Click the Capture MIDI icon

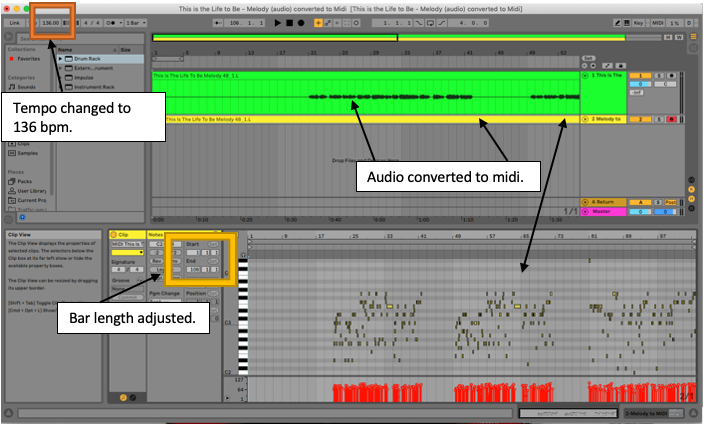346,23
